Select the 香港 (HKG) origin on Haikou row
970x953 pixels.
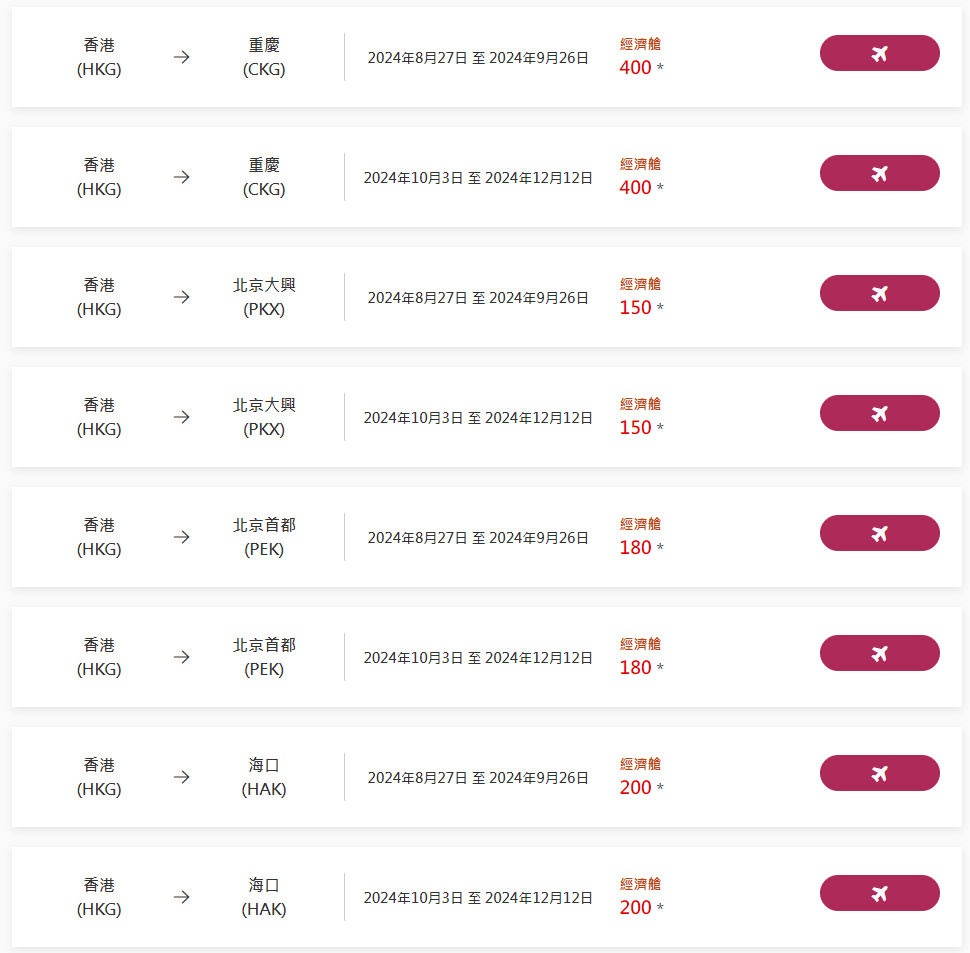point(98,776)
